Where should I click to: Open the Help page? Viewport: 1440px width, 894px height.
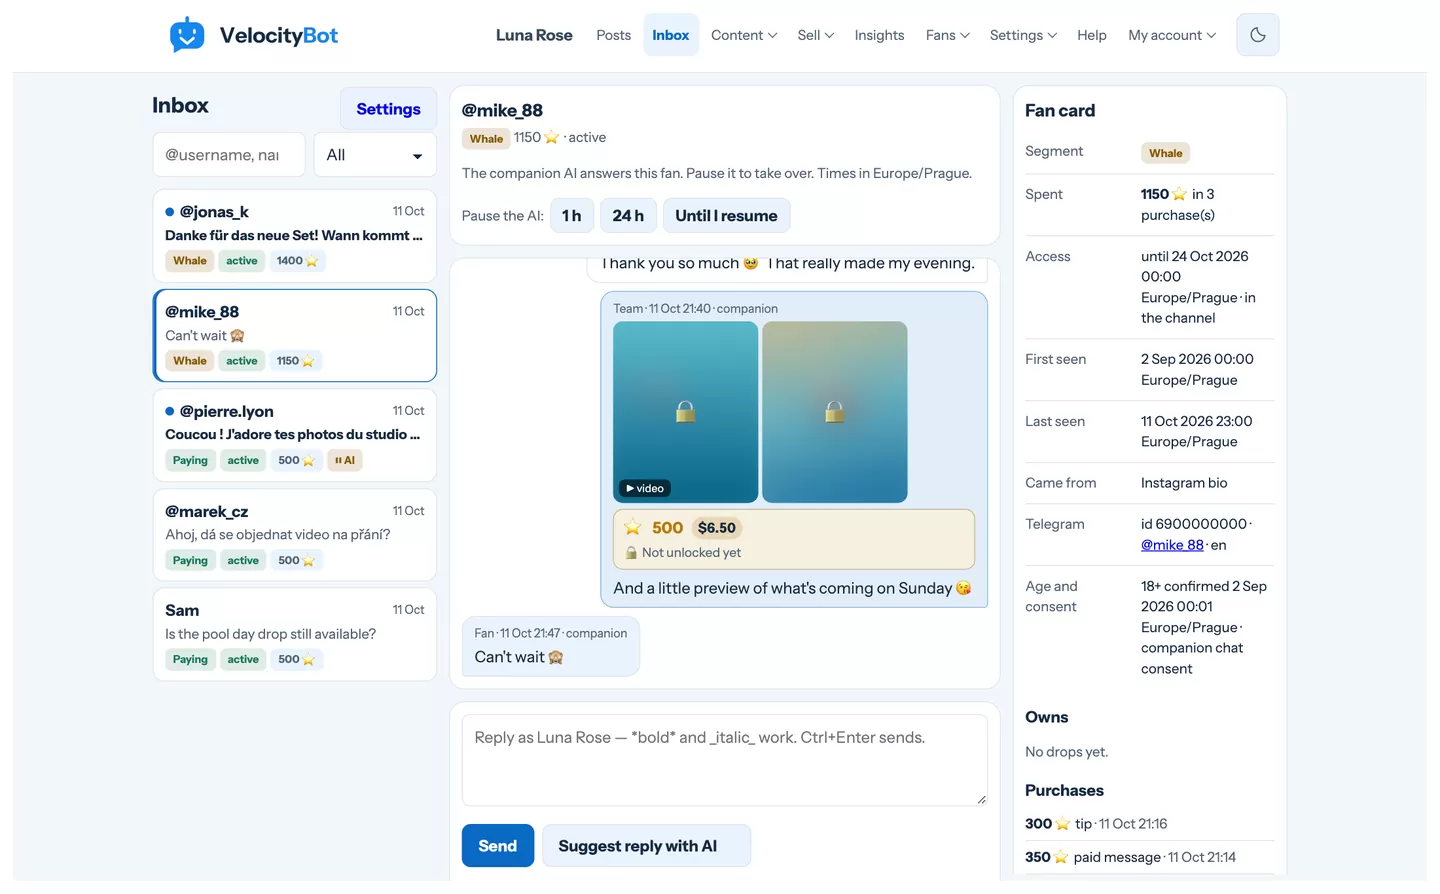[x=1091, y=35]
